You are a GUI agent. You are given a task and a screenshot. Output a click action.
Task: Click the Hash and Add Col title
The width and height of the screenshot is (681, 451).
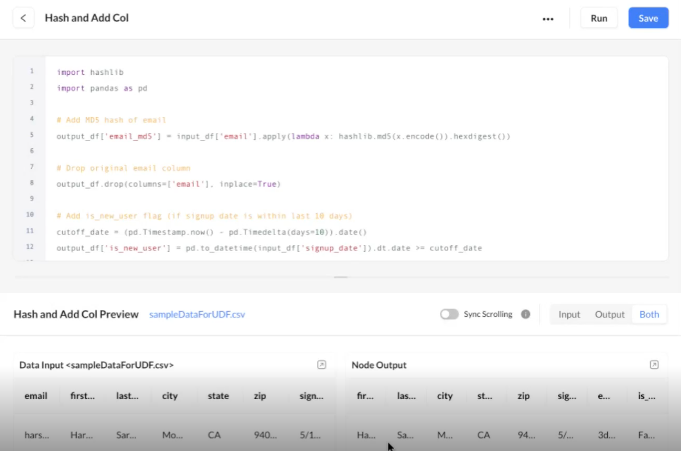click(x=87, y=18)
